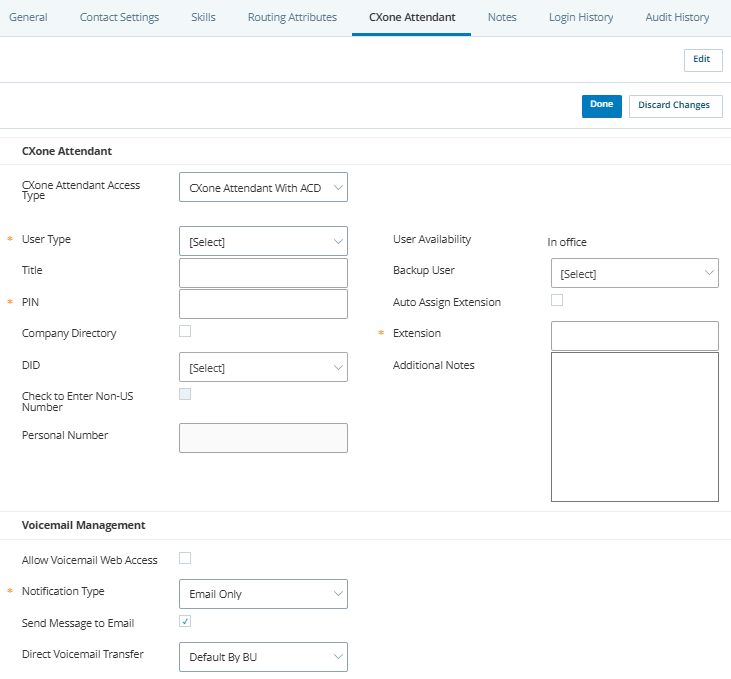This screenshot has width=731, height=679.
Task: Toggle Allow Voicemail Web Access checkbox
Action: coord(185,558)
